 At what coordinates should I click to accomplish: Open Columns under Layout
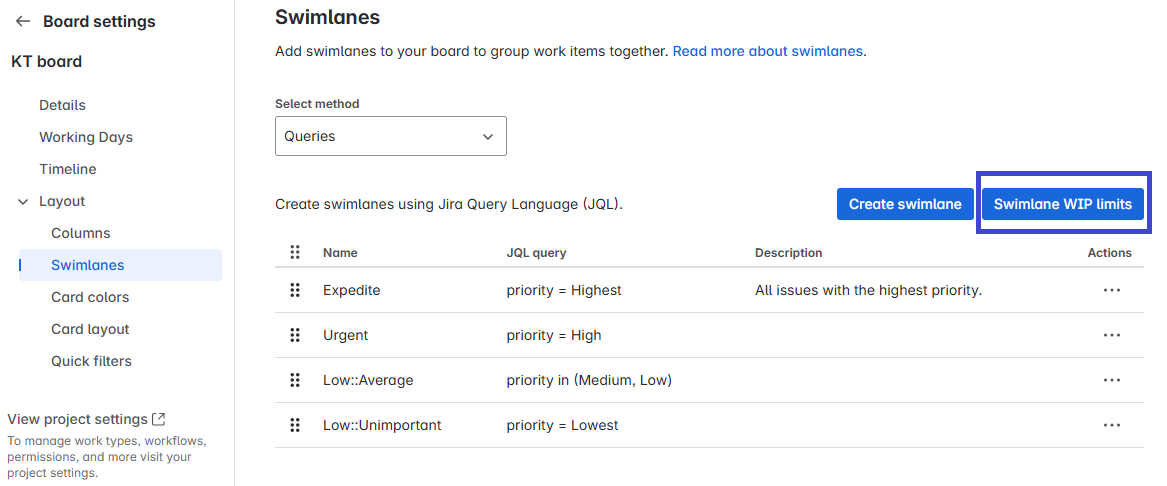[x=81, y=233]
